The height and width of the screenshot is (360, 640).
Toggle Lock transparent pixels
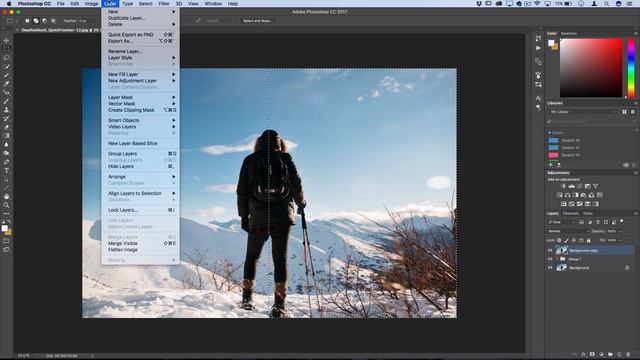tap(559, 240)
